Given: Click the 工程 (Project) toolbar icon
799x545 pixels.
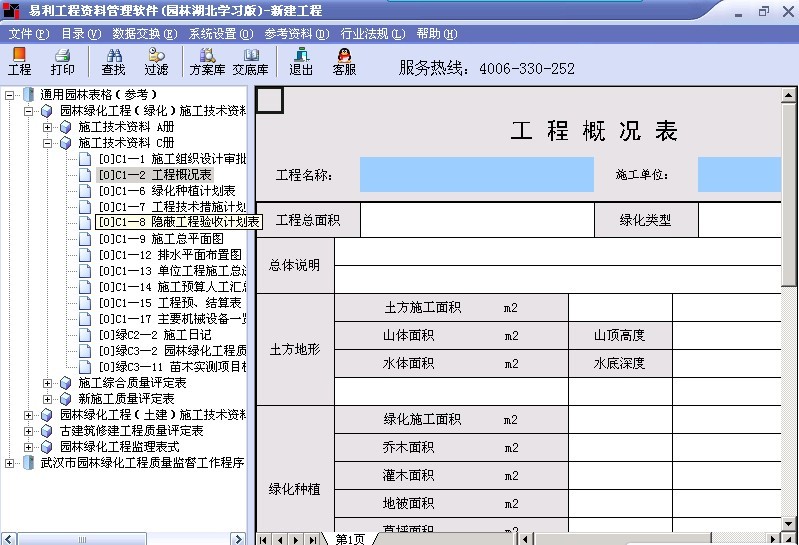Looking at the screenshot, I should click(19, 61).
